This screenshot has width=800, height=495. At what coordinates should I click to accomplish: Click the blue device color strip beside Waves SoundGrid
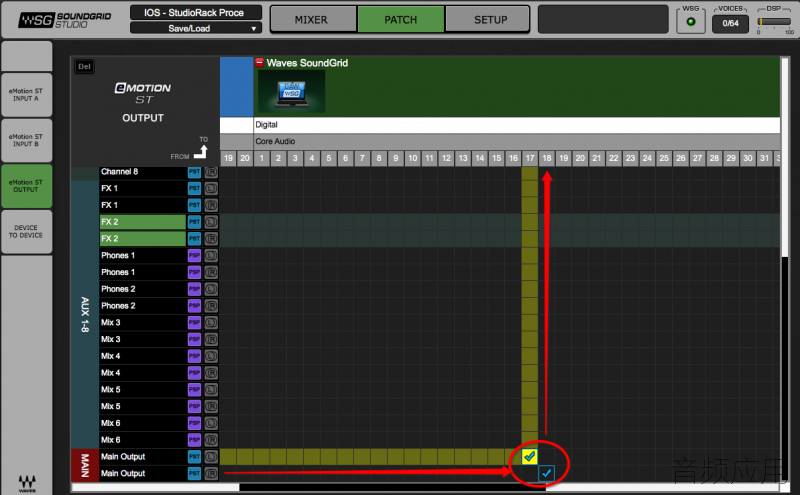click(236, 87)
